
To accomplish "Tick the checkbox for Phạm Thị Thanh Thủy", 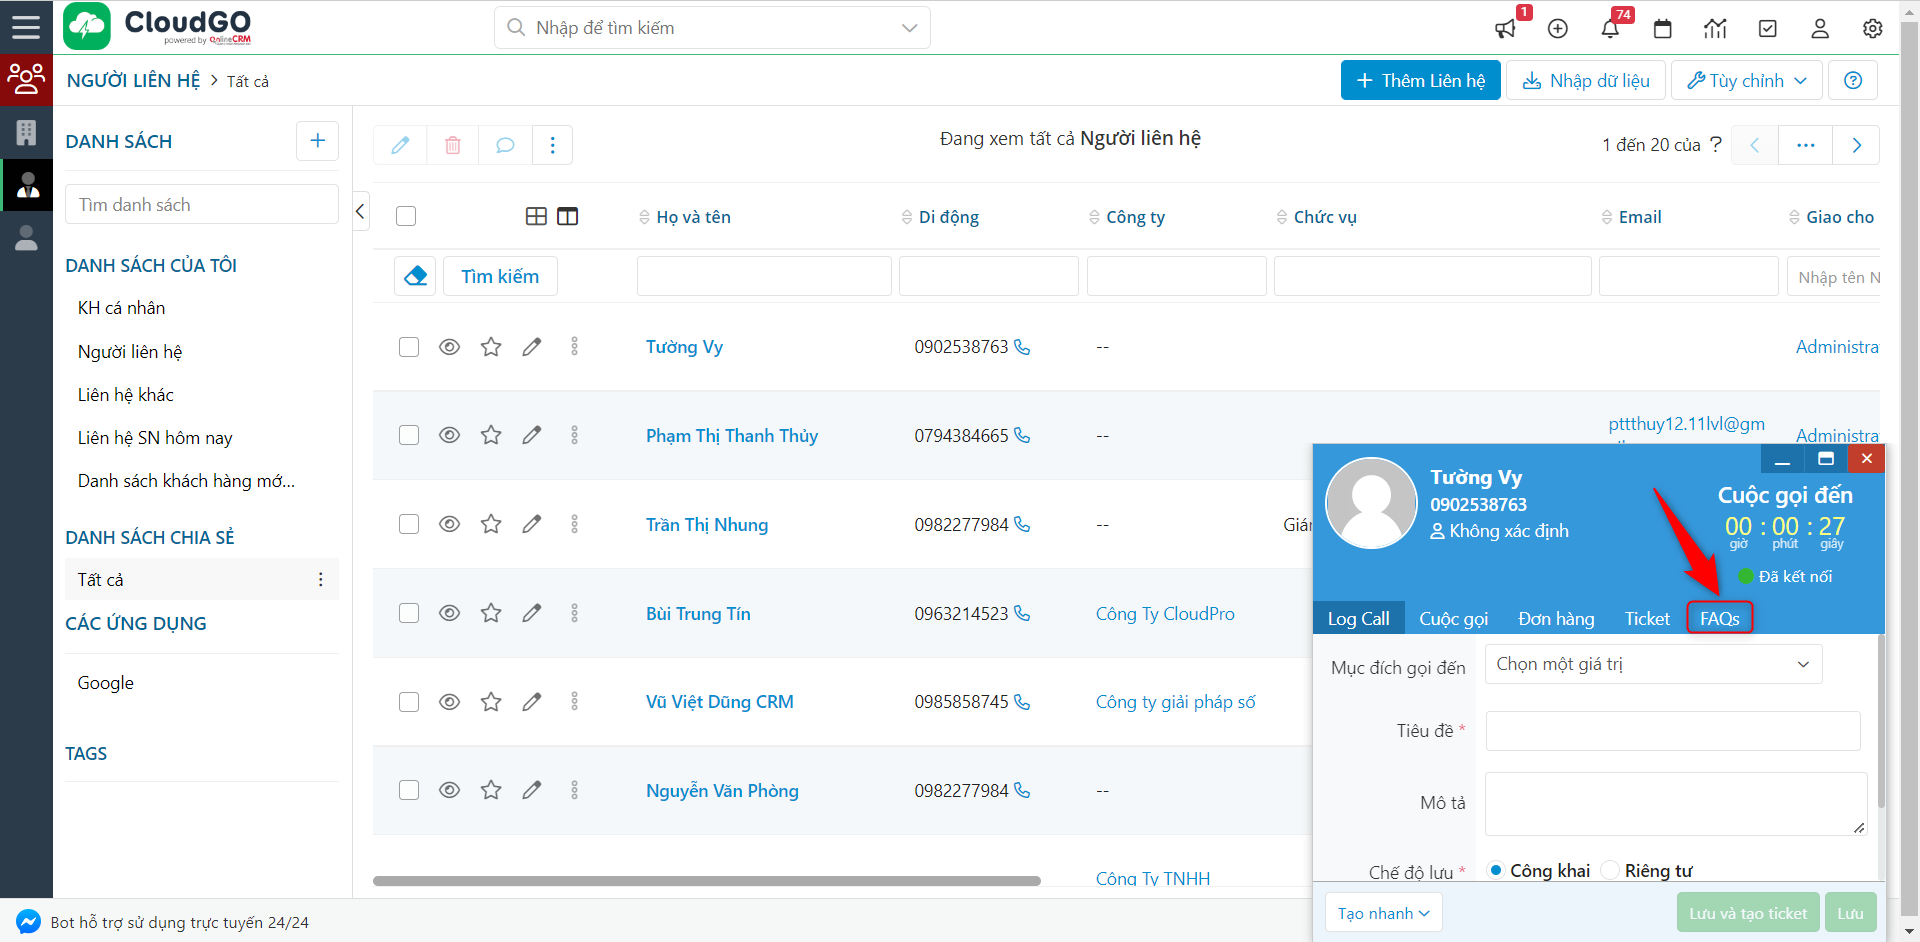I will click(x=409, y=435).
